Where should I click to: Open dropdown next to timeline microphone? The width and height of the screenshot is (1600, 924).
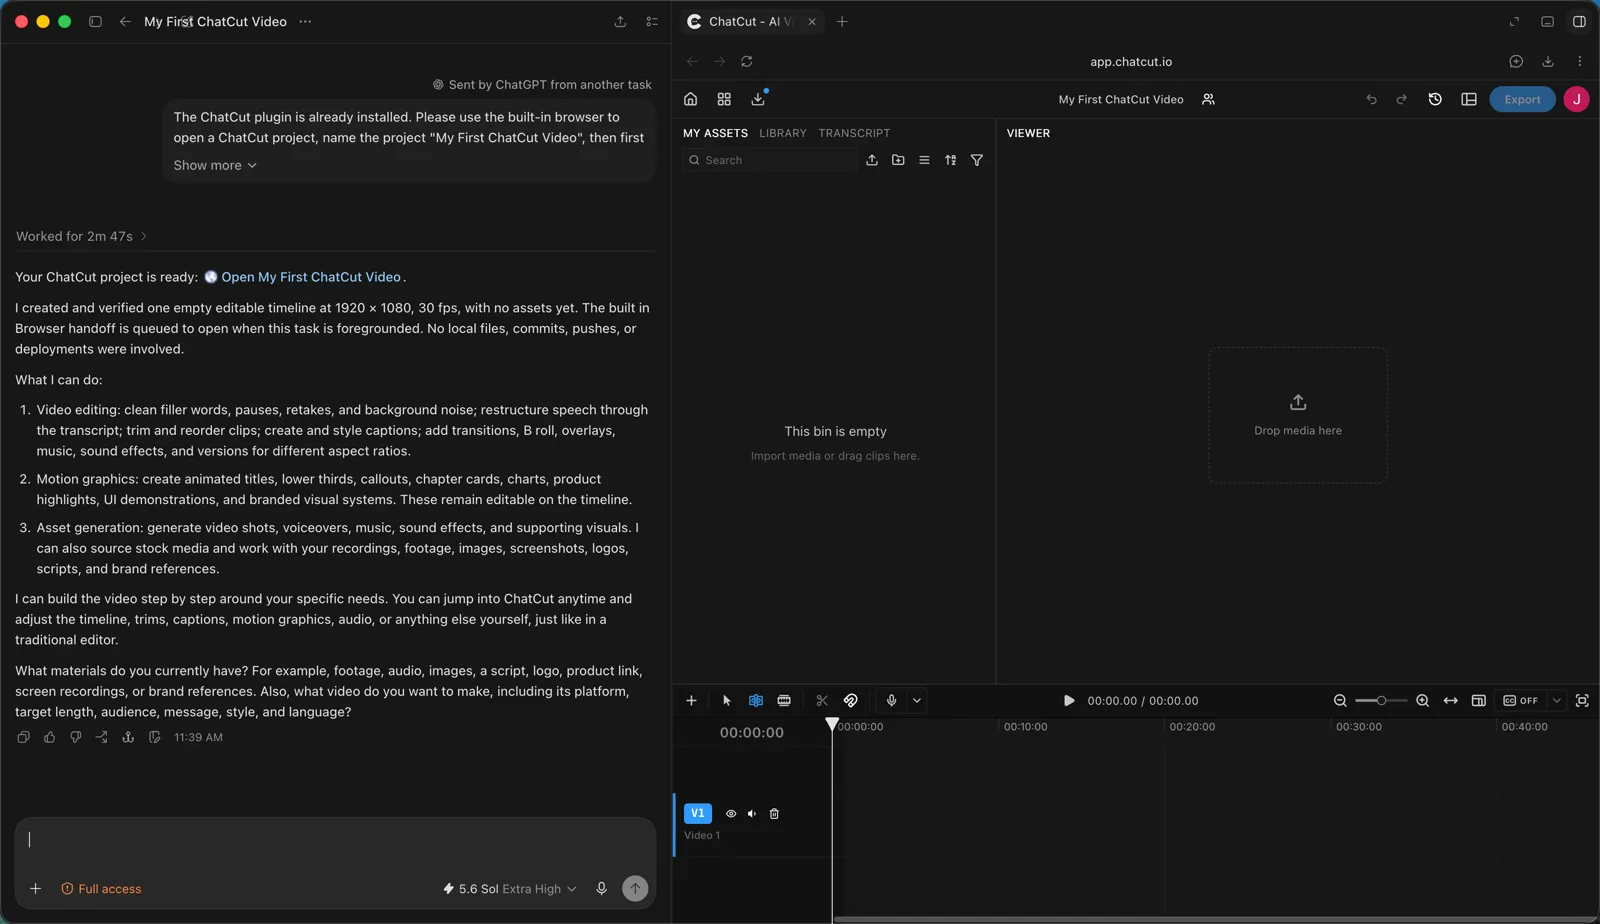coord(916,701)
